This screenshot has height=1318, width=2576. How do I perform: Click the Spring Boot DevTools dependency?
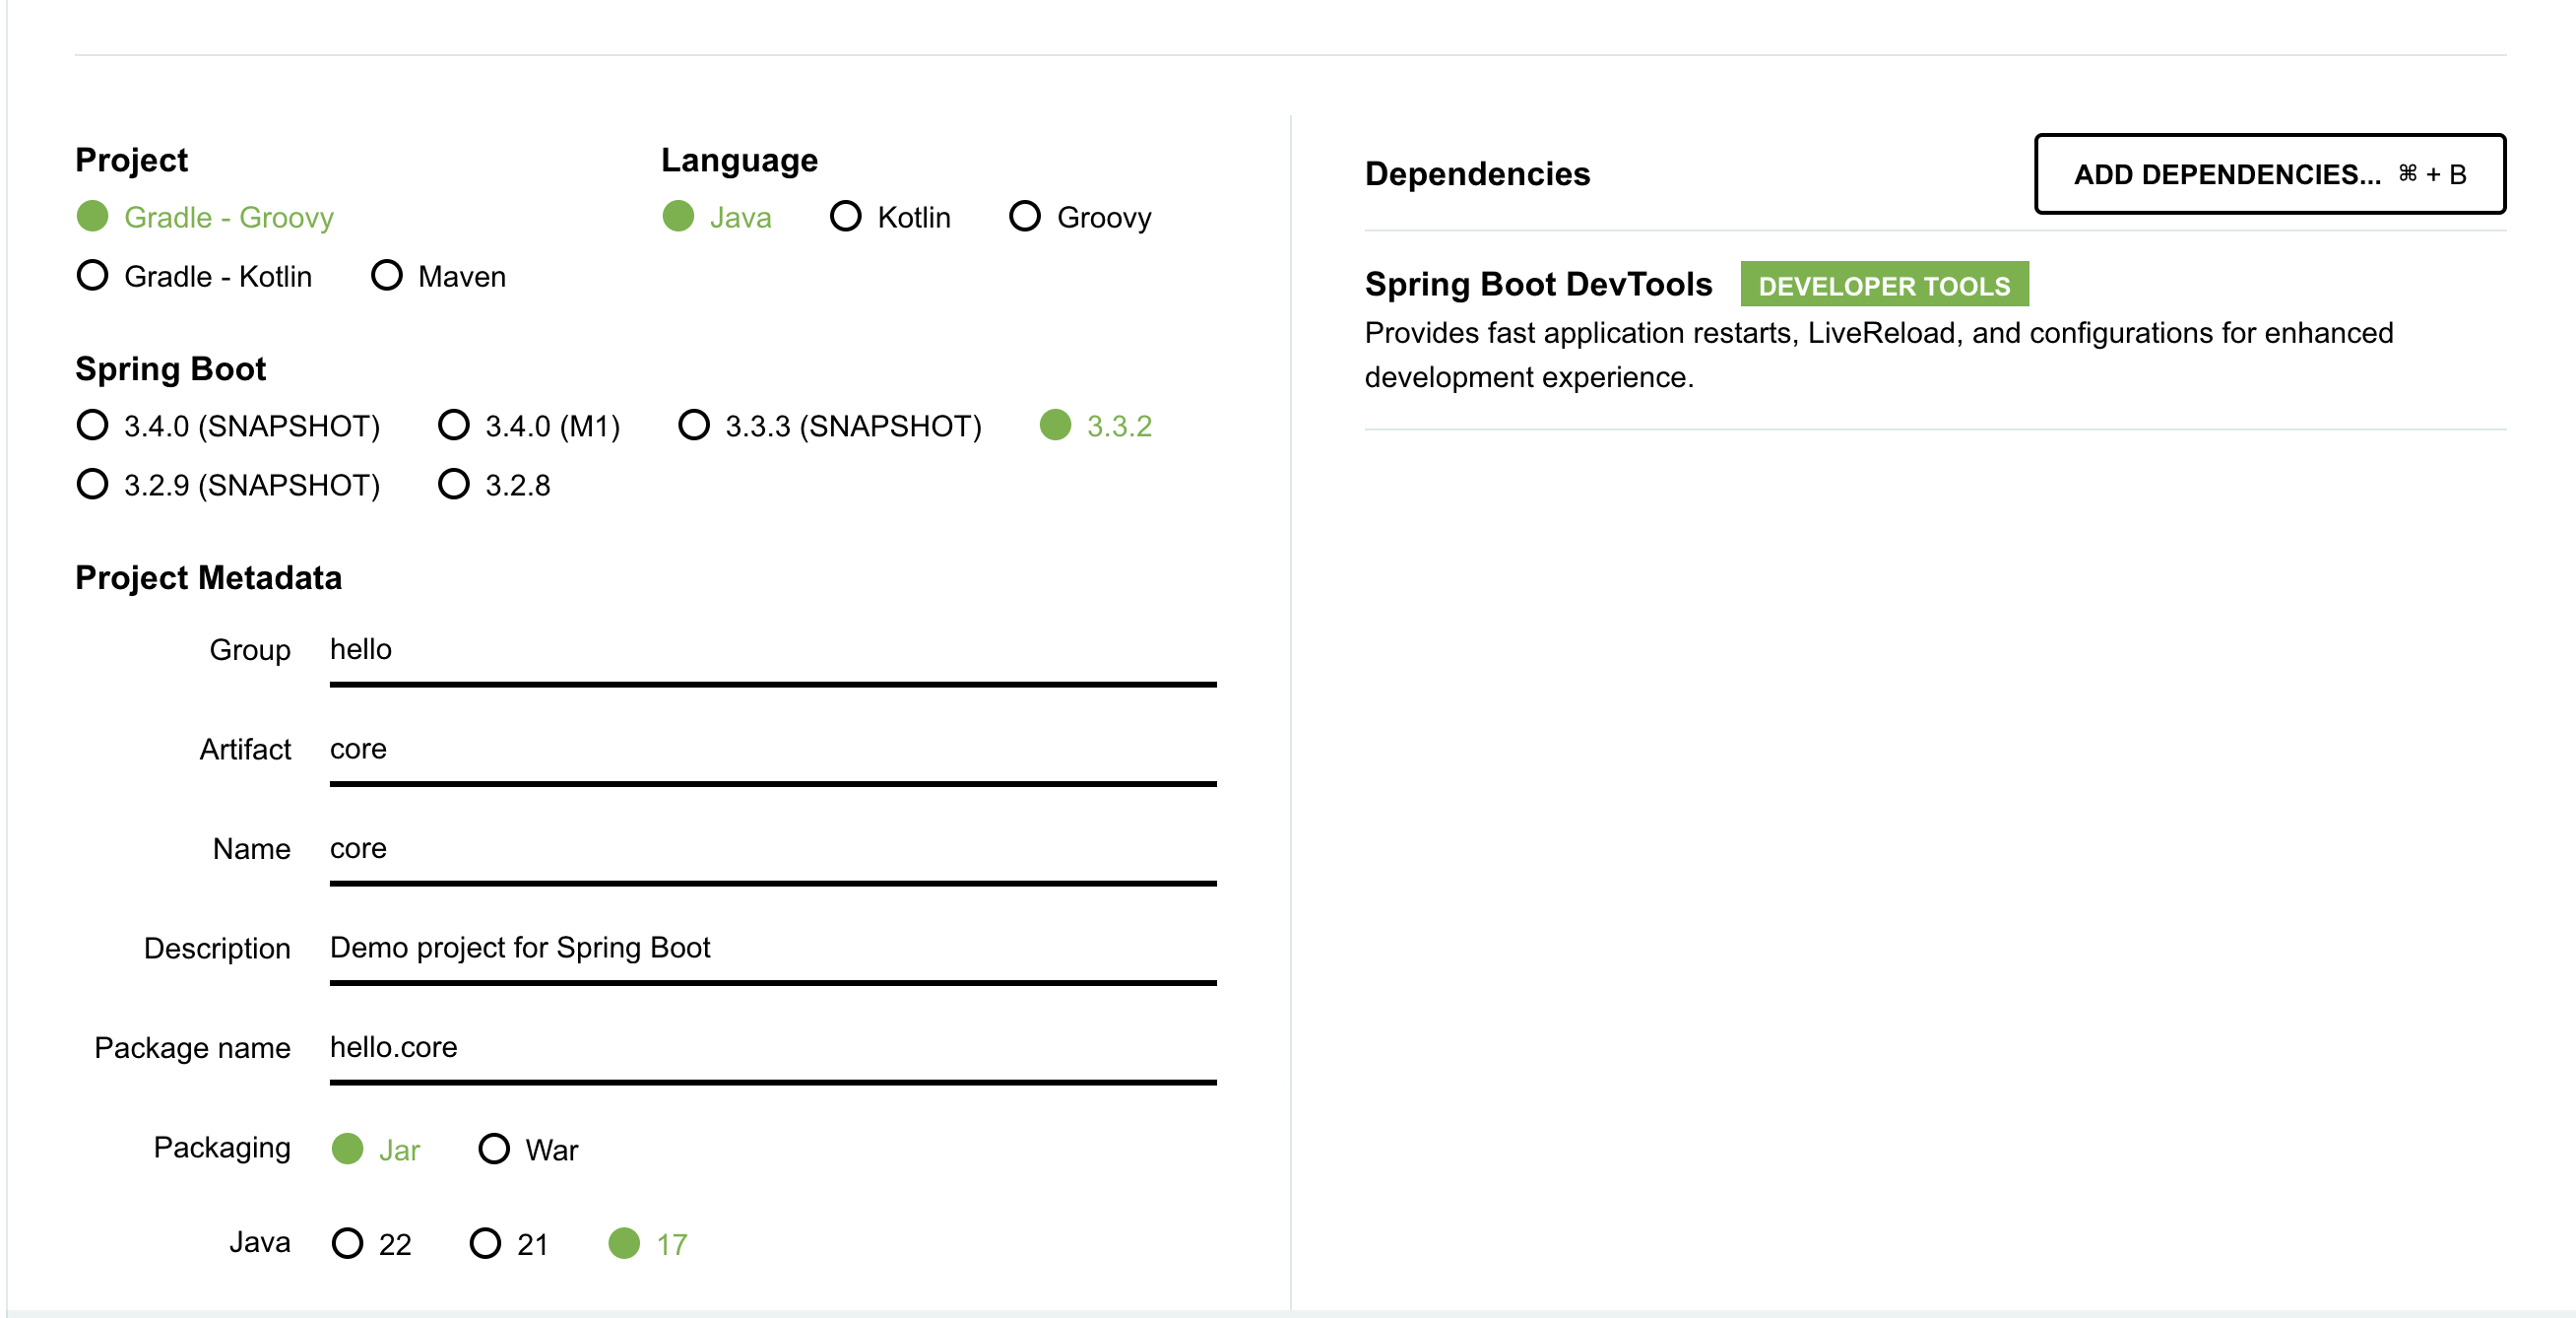point(1538,284)
